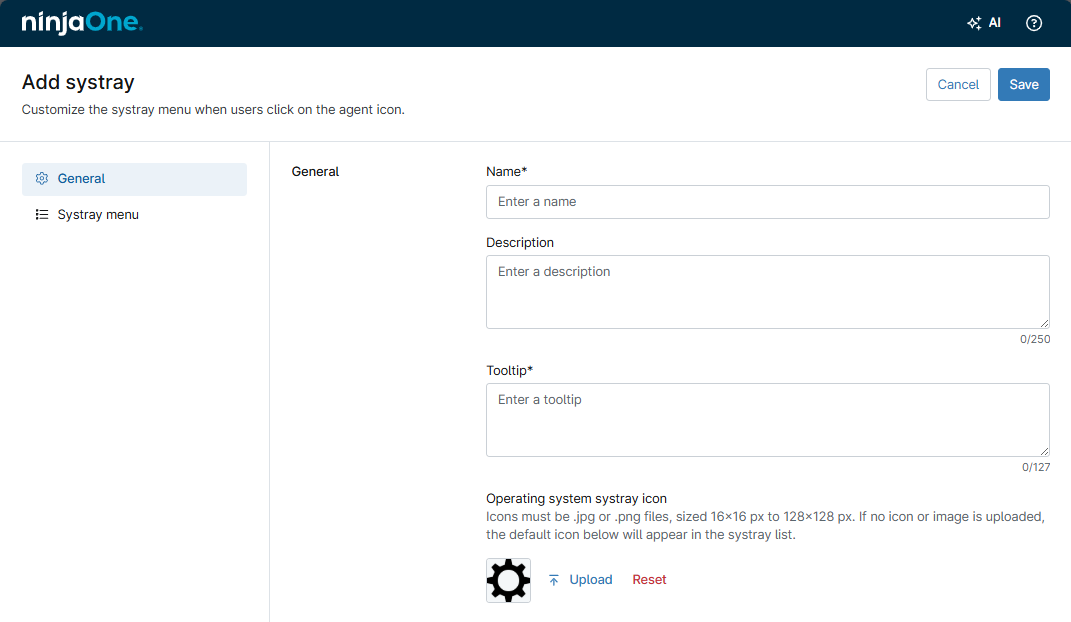Image resolution: width=1071 pixels, height=622 pixels.
Task: Switch to the Systray menu section
Action: (x=98, y=214)
